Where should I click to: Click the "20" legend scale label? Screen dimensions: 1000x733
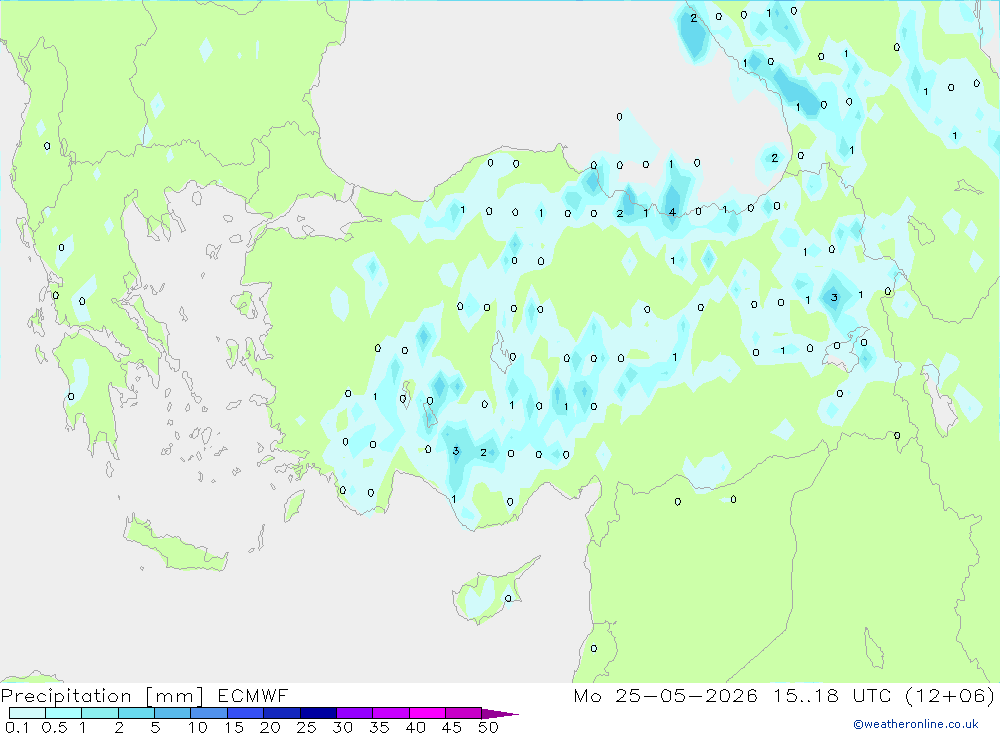point(270,727)
